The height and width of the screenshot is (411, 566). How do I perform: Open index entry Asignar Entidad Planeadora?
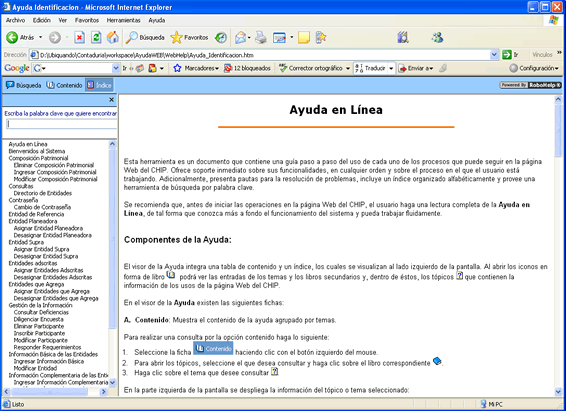click(48, 228)
